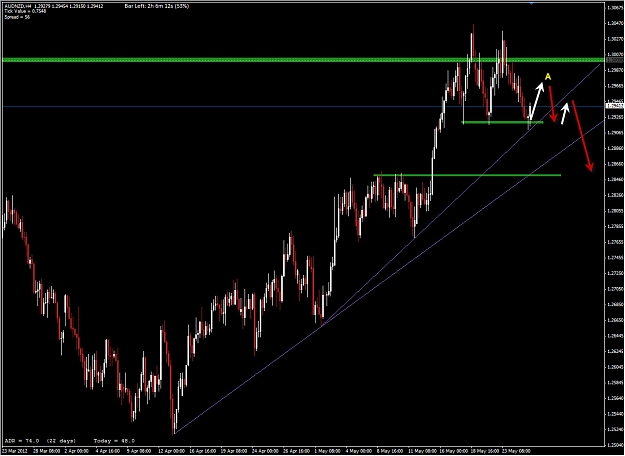Select the short green support line under the double top
Screen dimensions: 625x456
tap(502, 122)
